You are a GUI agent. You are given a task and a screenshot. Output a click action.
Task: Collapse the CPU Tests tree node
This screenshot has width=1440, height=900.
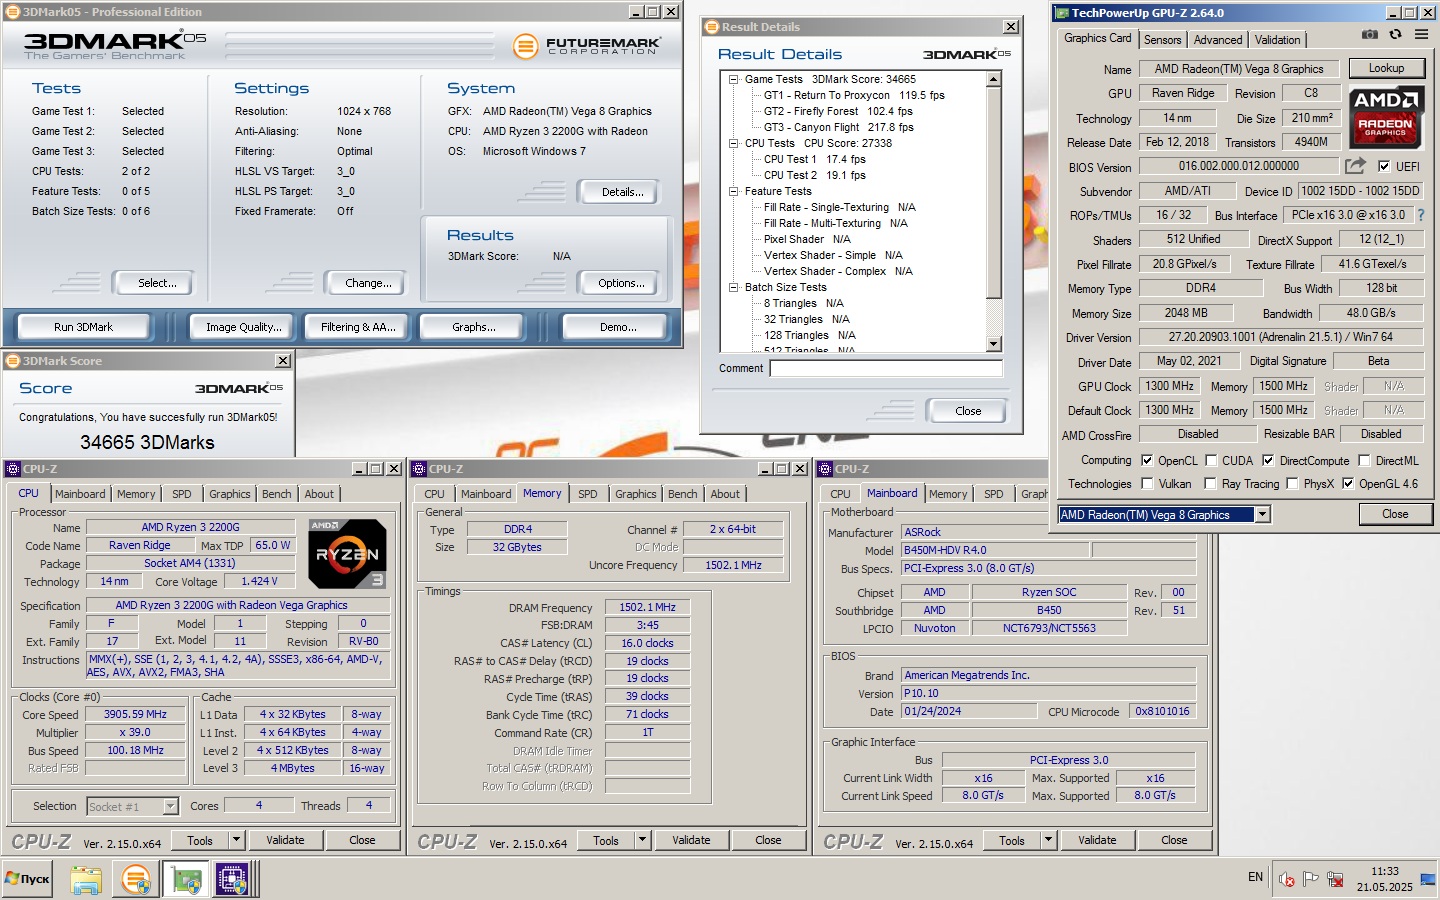pyautogui.click(x=733, y=143)
